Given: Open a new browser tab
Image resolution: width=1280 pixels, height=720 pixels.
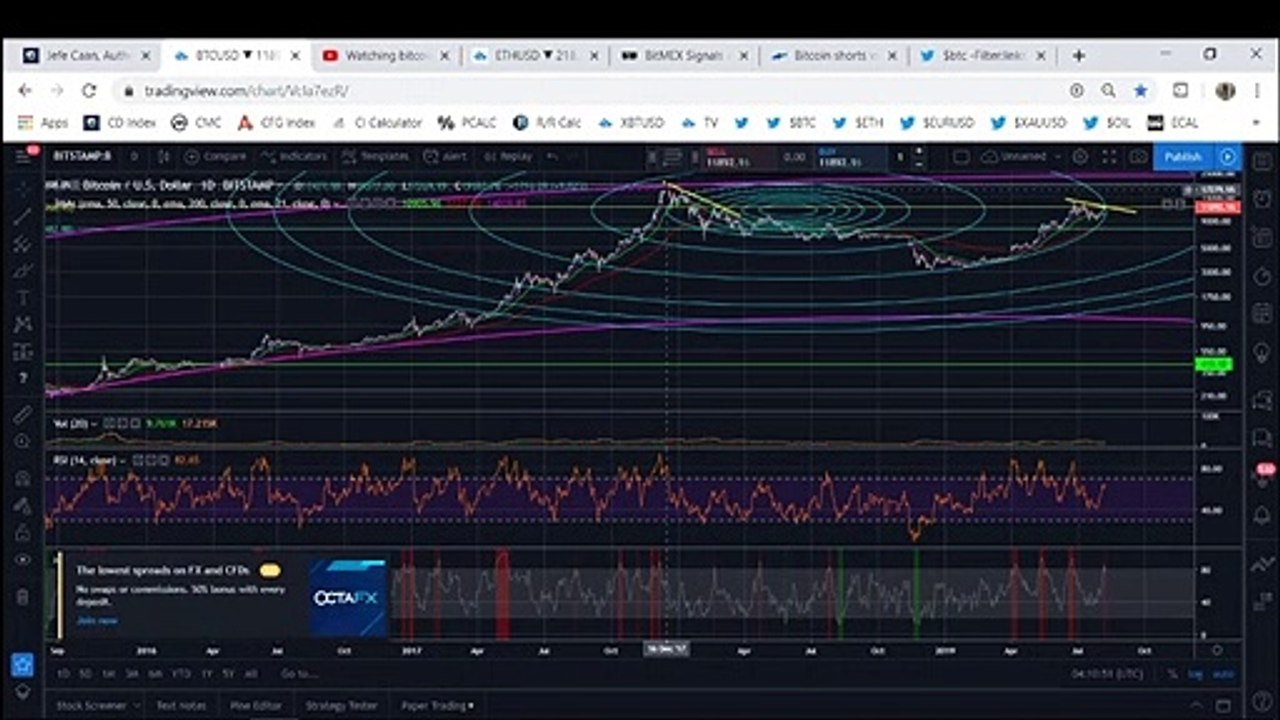Looking at the screenshot, I should coord(1078,56).
